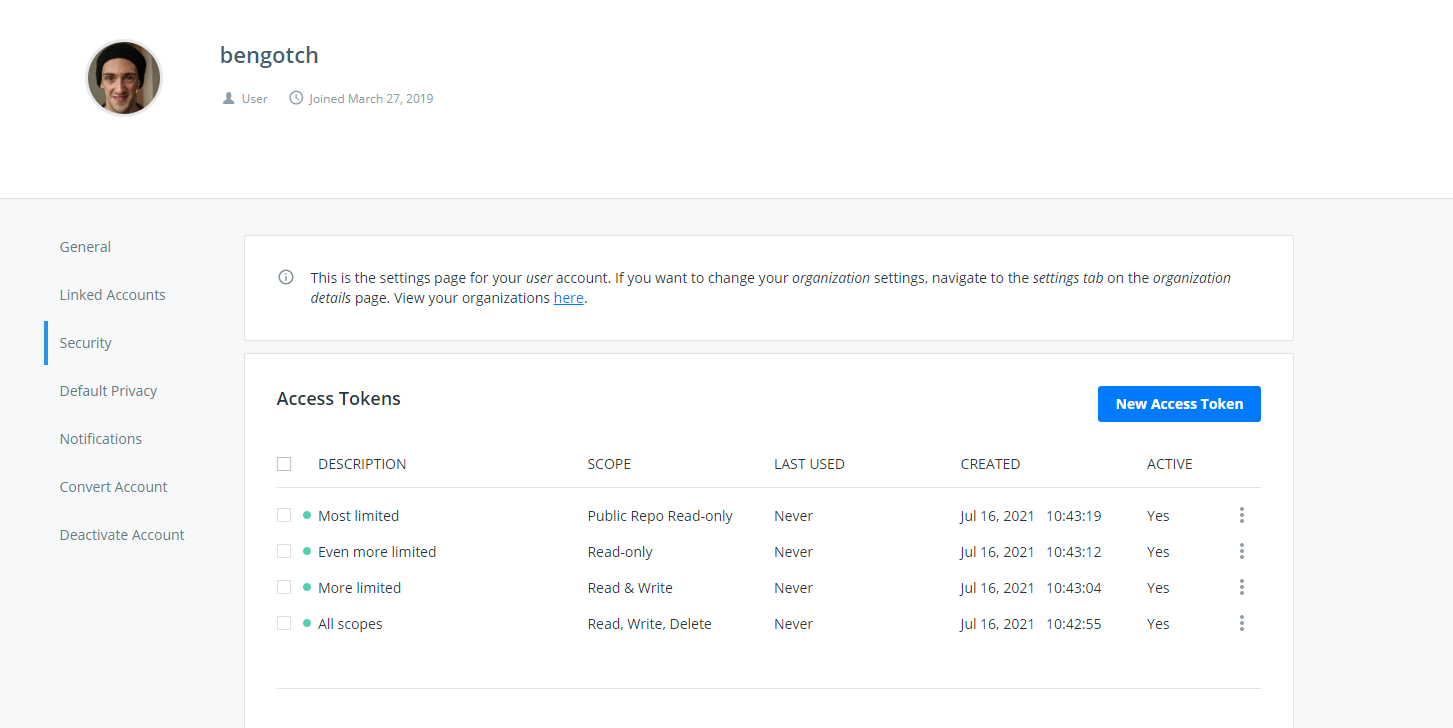Follow the 'here' organizations link
Screen dimensions: 1453x728
pyautogui.click(x=568, y=298)
